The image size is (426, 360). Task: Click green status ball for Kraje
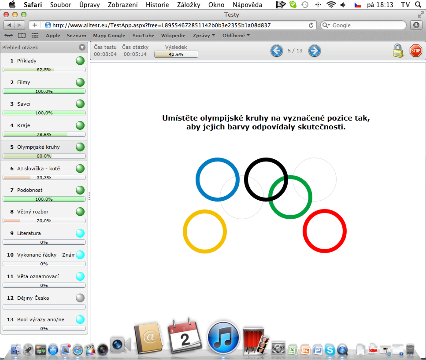[x=80, y=125]
